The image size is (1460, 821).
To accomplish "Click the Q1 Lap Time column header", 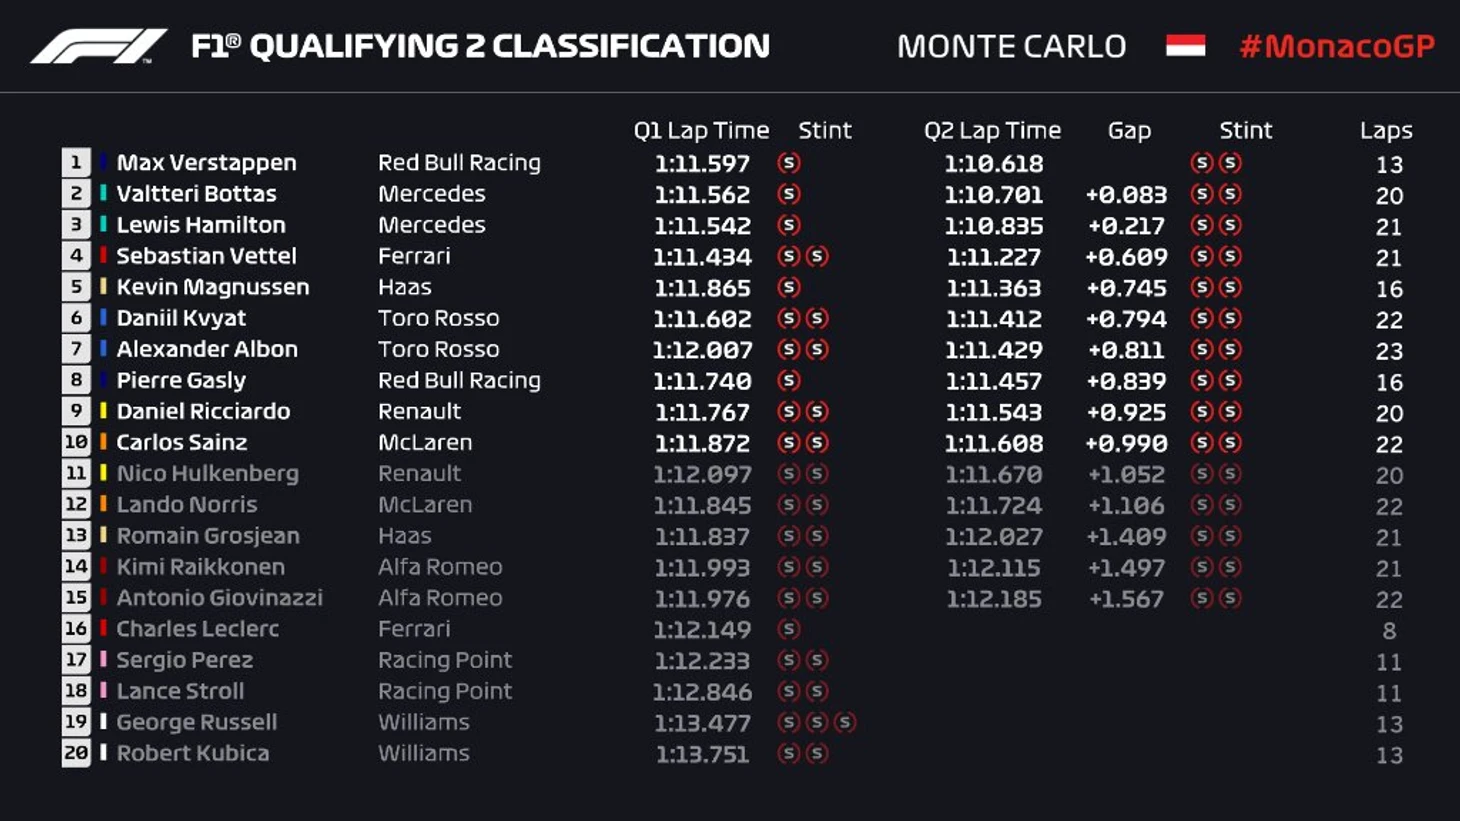I will pyautogui.click(x=701, y=131).
